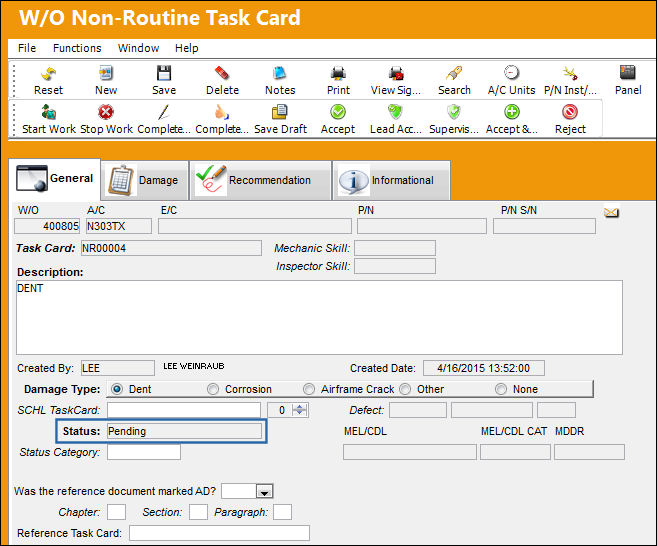Click the A/C field N303TX
657x546 pixels.
coord(119,226)
